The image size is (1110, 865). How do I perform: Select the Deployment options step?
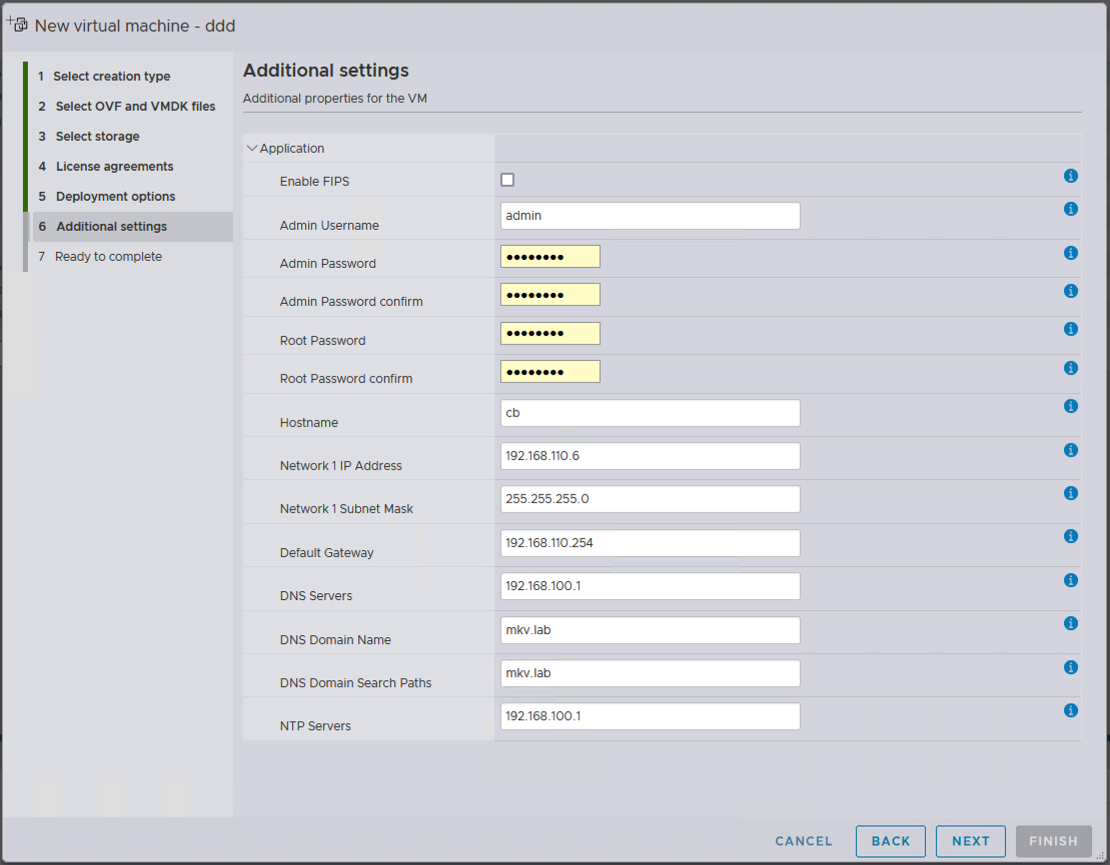[x=115, y=196]
